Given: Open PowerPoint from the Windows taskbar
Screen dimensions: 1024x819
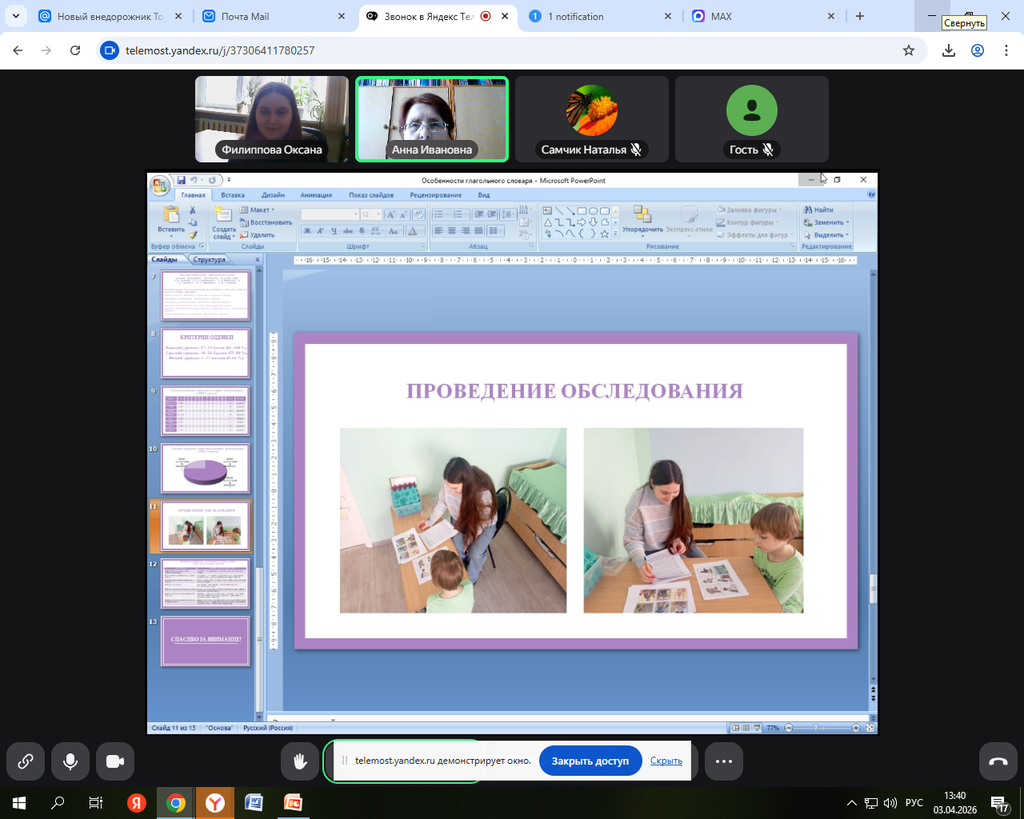Looking at the screenshot, I should tap(293, 802).
